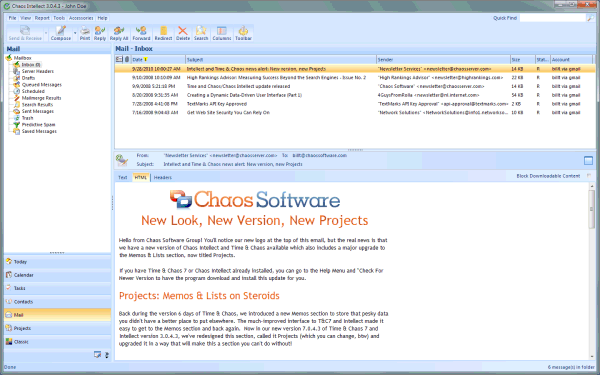Click the Quick Find search icon
The width and height of the screenshot is (600, 375).
[590, 18]
